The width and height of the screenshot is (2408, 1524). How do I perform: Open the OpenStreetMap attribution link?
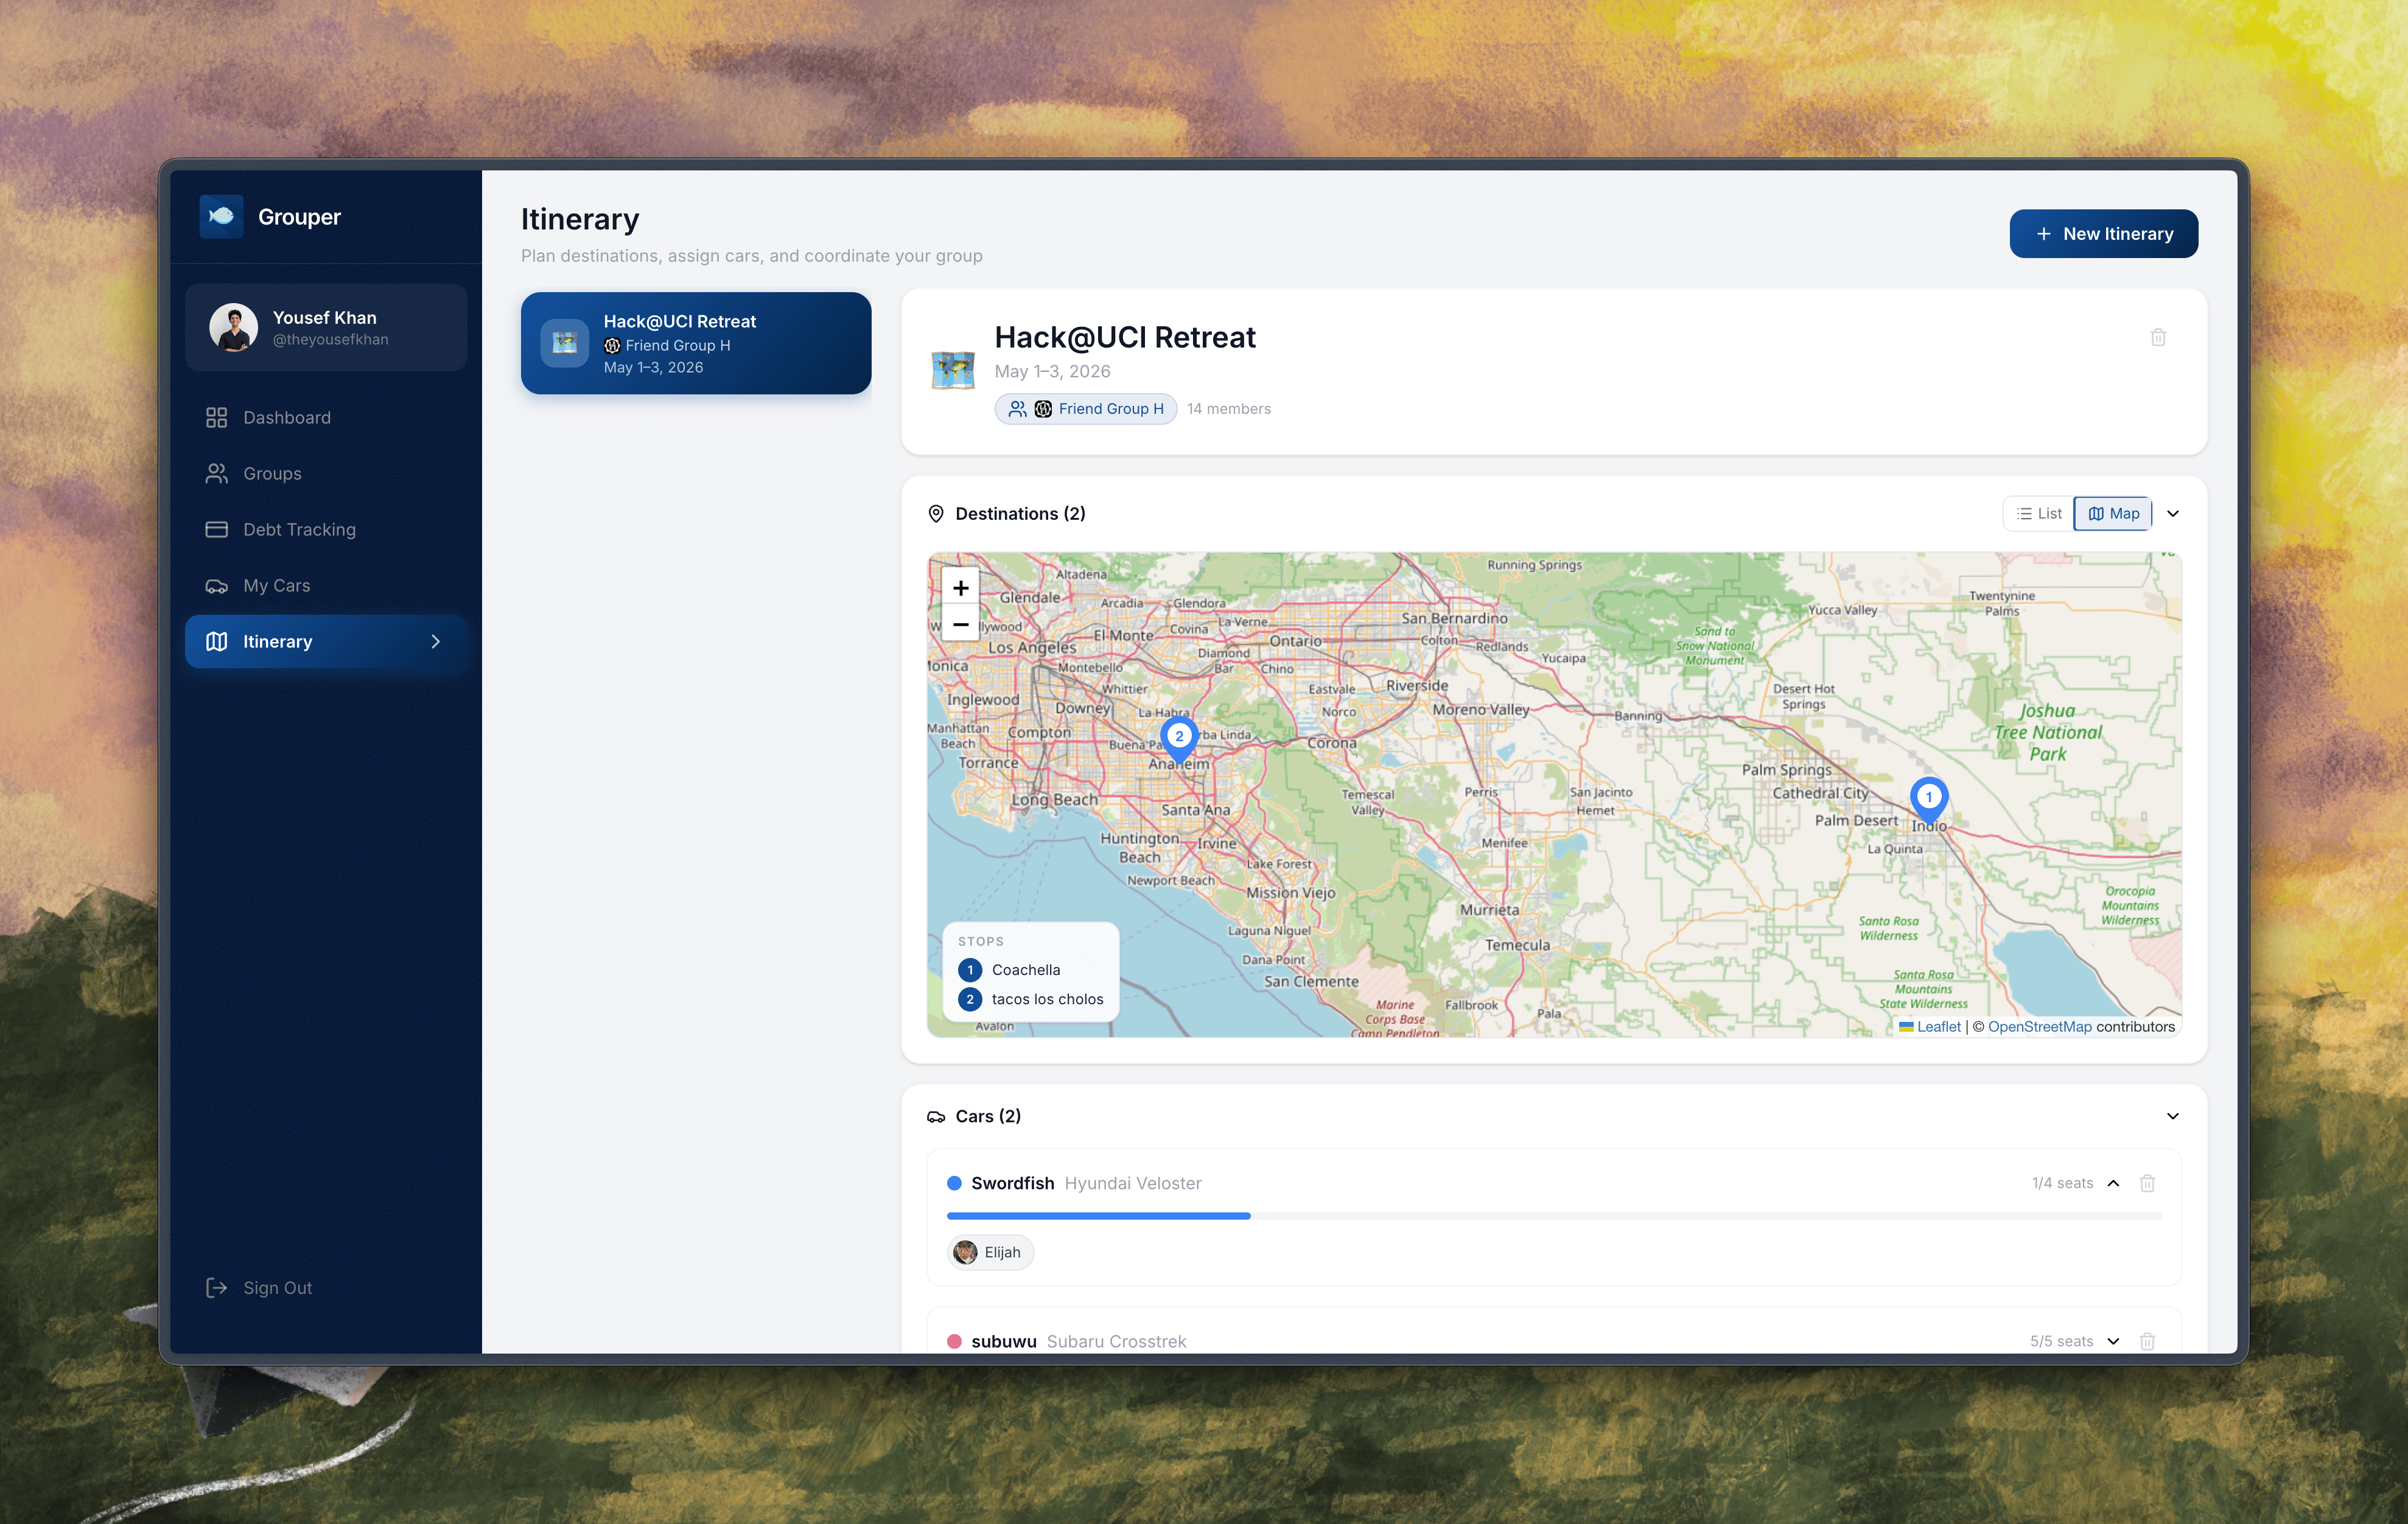click(x=2039, y=1026)
